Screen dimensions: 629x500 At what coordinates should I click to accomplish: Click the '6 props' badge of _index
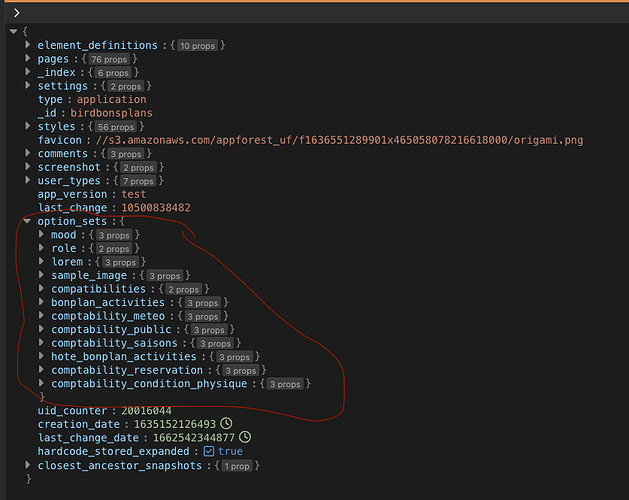tap(114, 73)
